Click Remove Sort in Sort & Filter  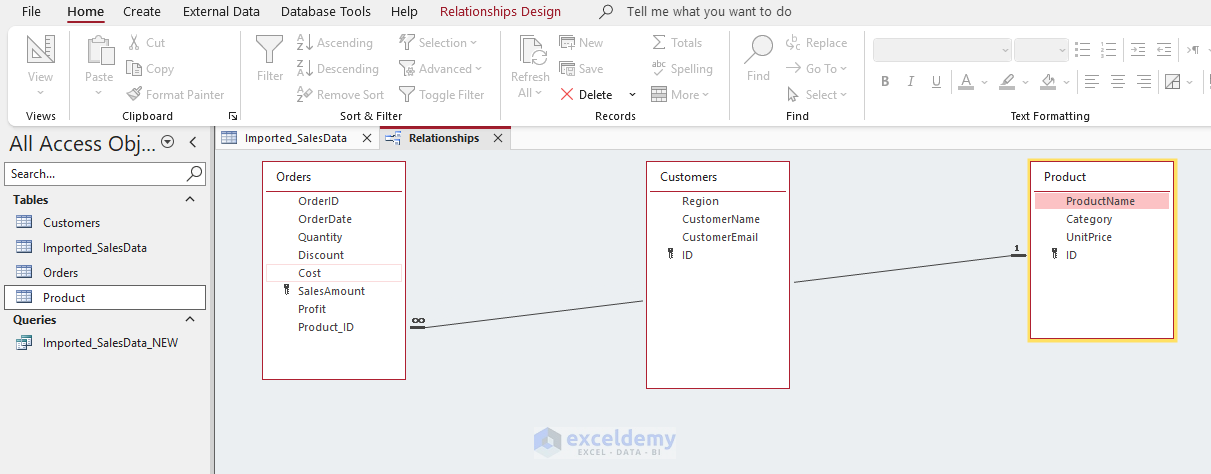click(x=340, y=95)
